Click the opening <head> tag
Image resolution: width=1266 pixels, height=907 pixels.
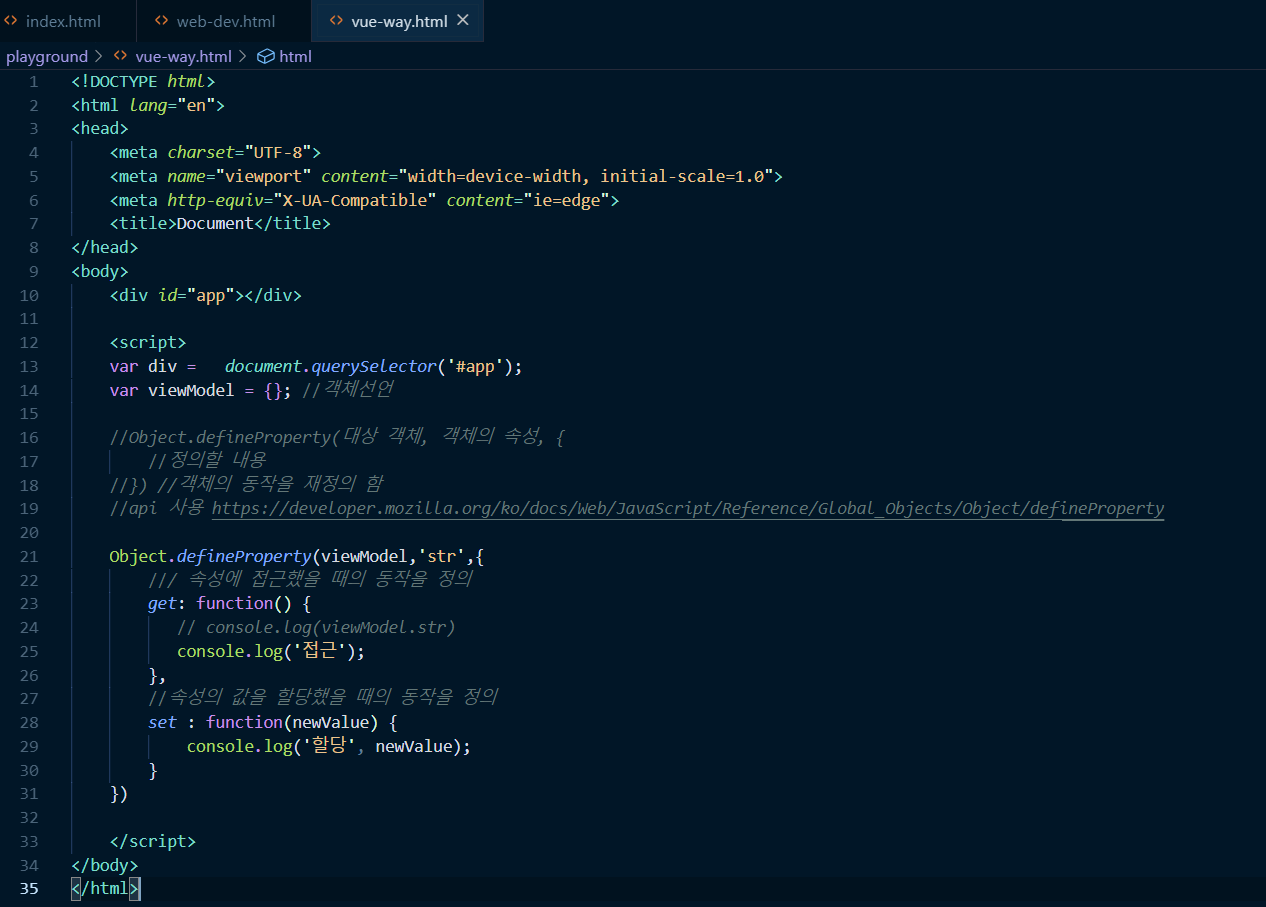pos(100,128)
